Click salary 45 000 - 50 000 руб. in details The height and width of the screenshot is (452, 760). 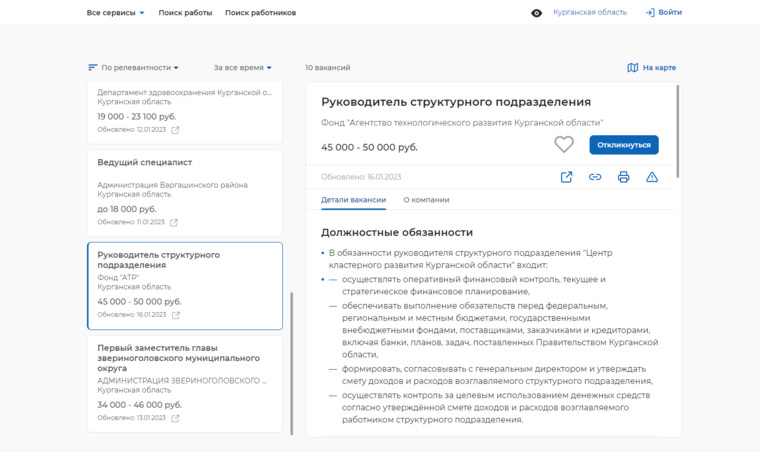369,147
